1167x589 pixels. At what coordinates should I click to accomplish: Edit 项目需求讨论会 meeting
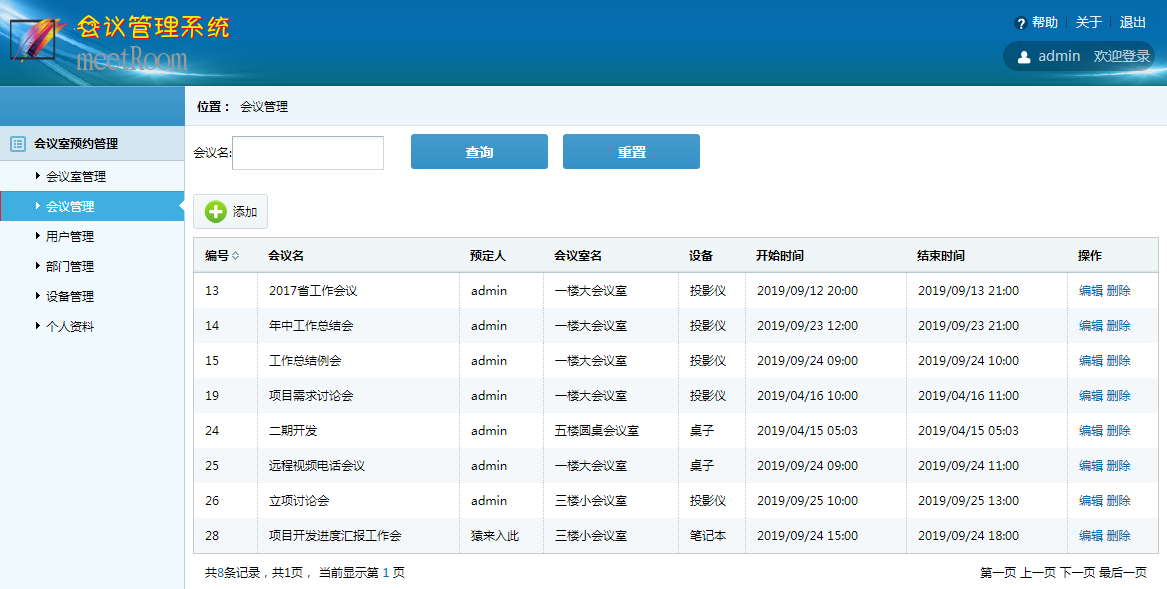pyautogui.click(x=1091, y=395)
